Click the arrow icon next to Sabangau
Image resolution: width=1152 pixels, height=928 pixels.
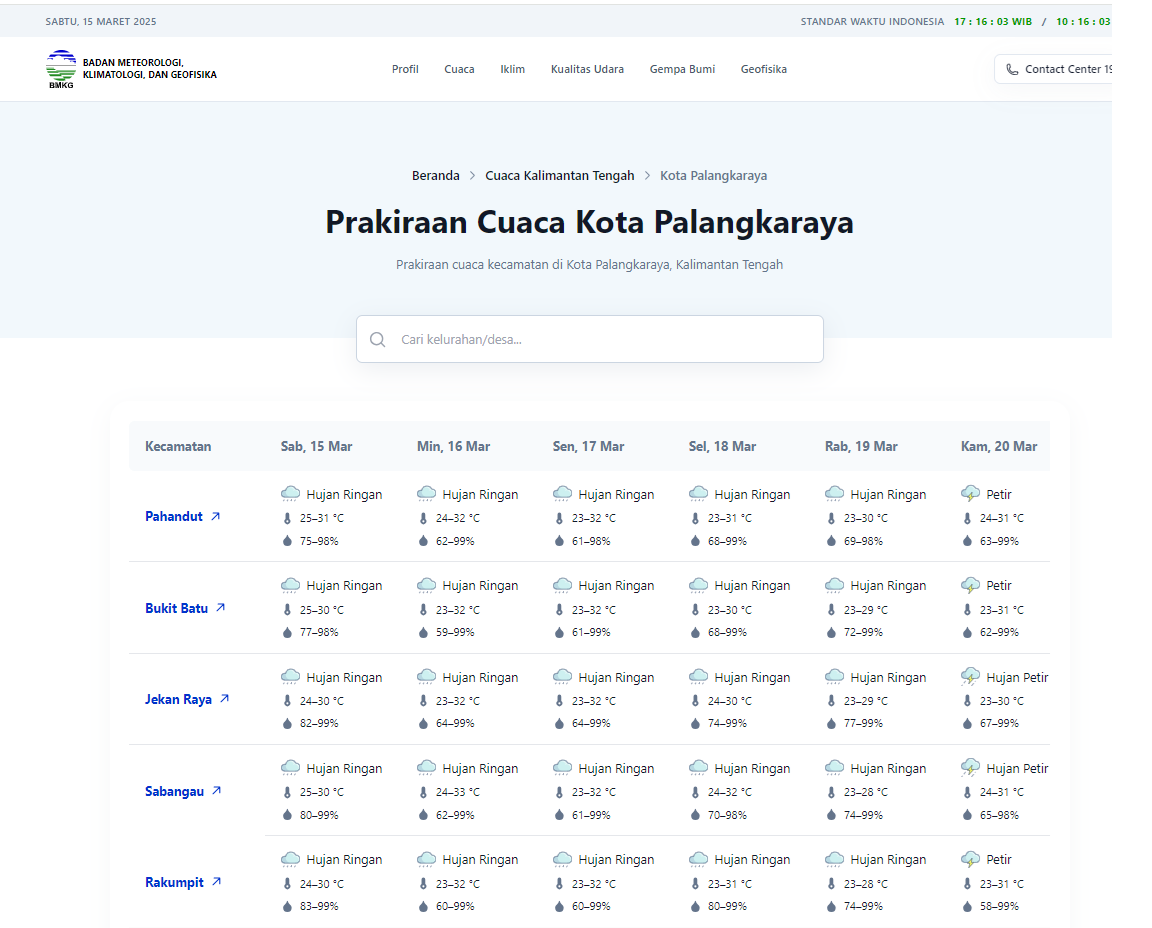tap(216, 790)
